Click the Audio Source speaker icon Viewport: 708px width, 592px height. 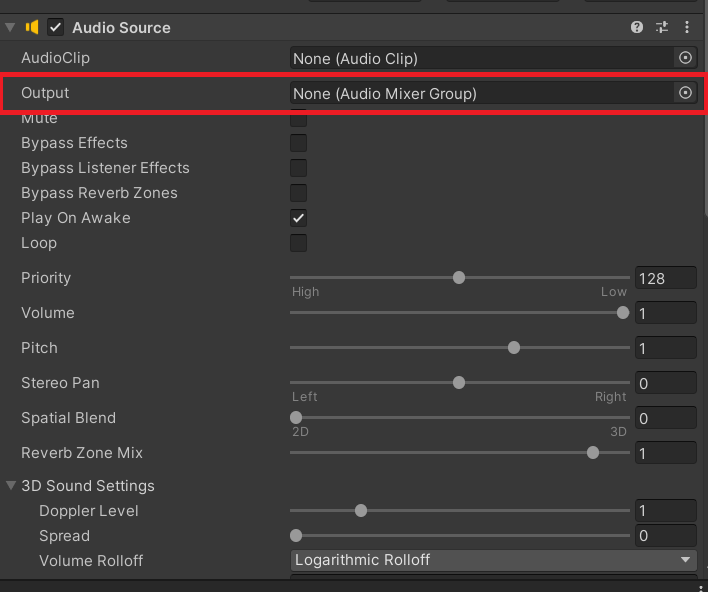(x=32, y=27)
